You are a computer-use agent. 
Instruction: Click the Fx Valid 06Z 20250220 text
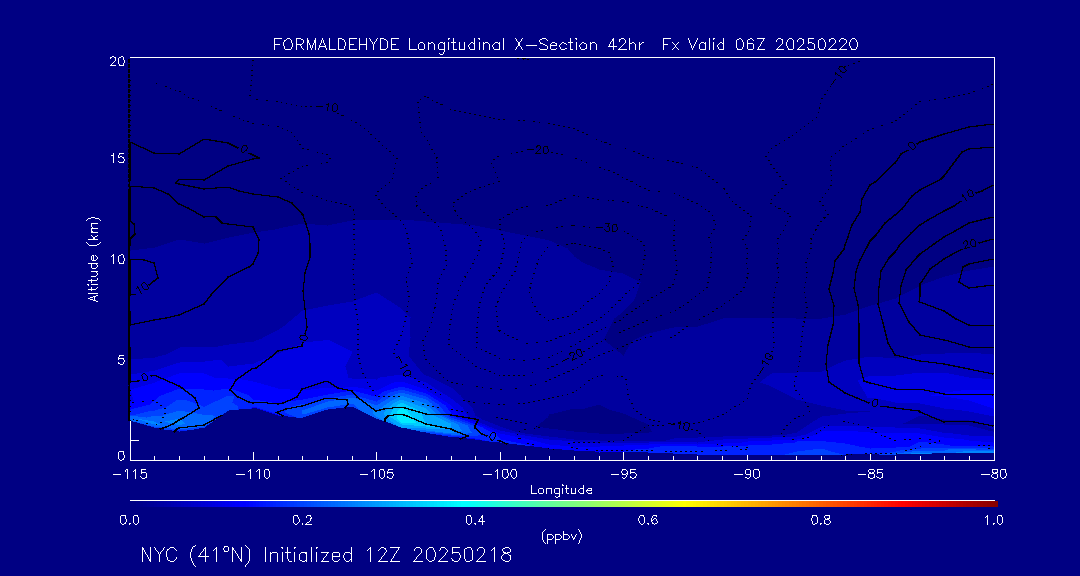[760, 45]
